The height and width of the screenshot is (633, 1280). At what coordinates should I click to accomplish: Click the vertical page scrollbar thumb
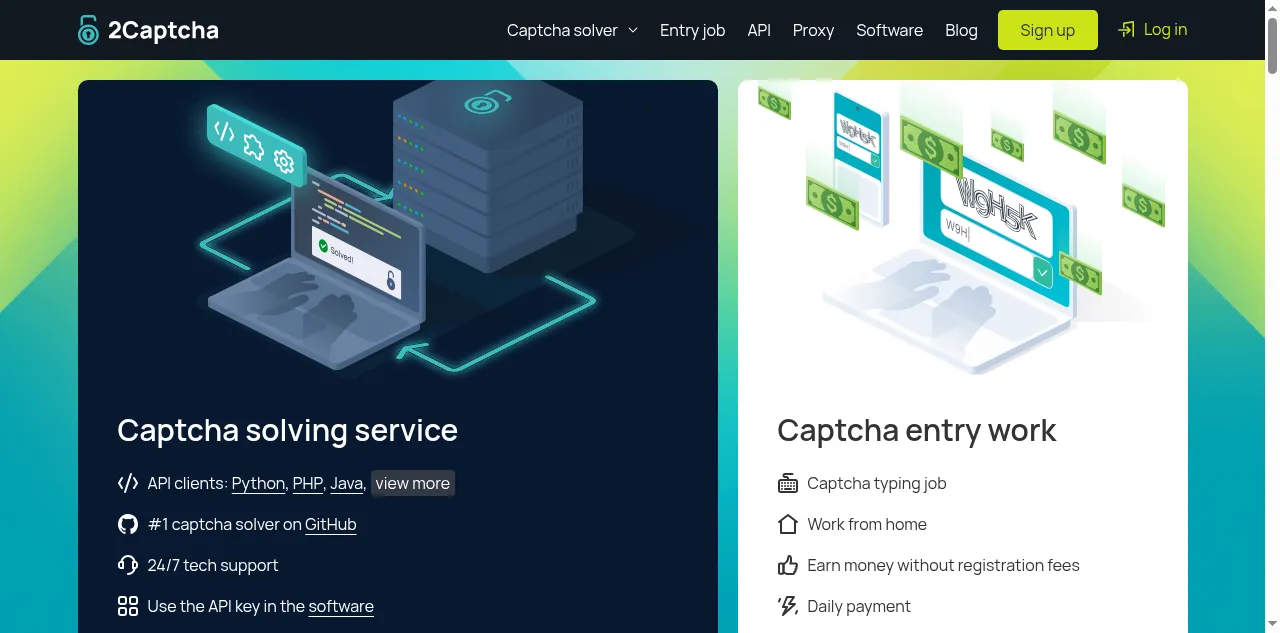tap(1272, 45)
